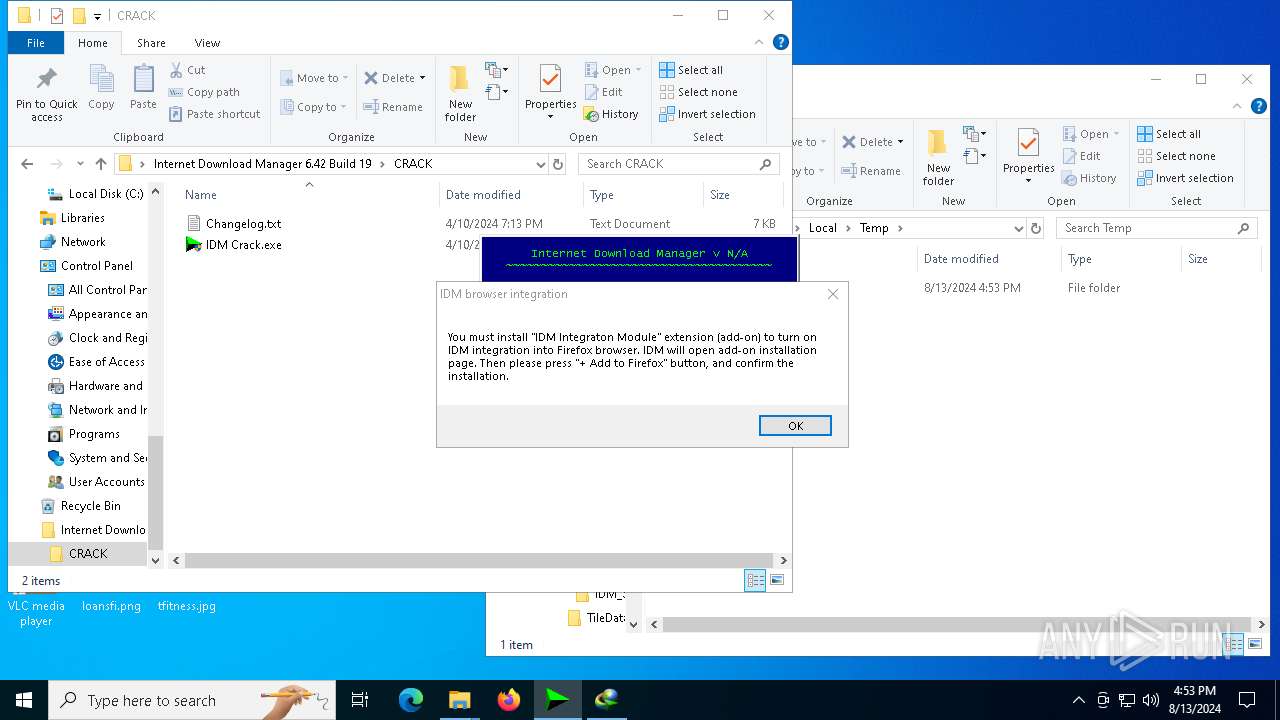Click OK in IDM browser integration dialog
The height and width of the screenshot is (720, 1280).
[x=795, y=426]
